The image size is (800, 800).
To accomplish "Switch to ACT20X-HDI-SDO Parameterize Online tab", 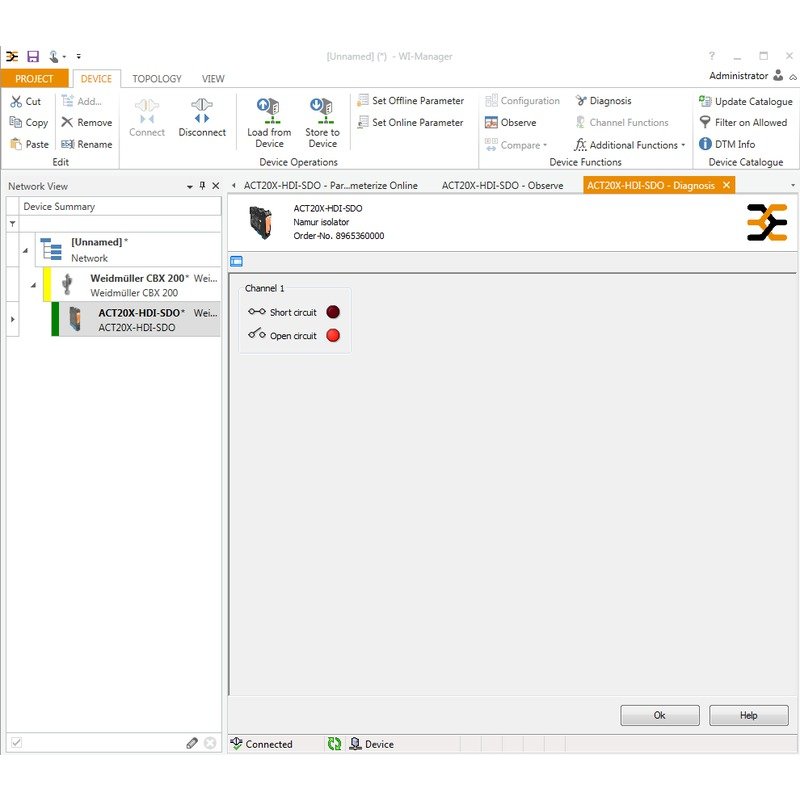I will coord(331,186).
